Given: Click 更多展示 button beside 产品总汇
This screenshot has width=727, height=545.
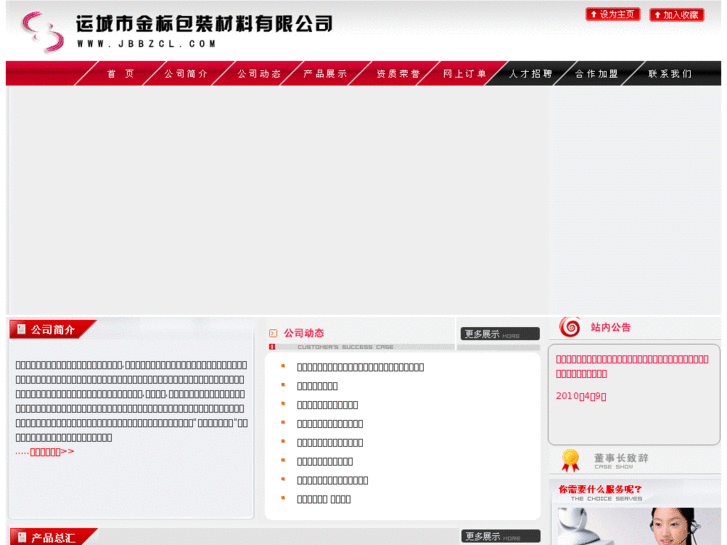Looking at the screenshot, I should click(x=500, y=536).
